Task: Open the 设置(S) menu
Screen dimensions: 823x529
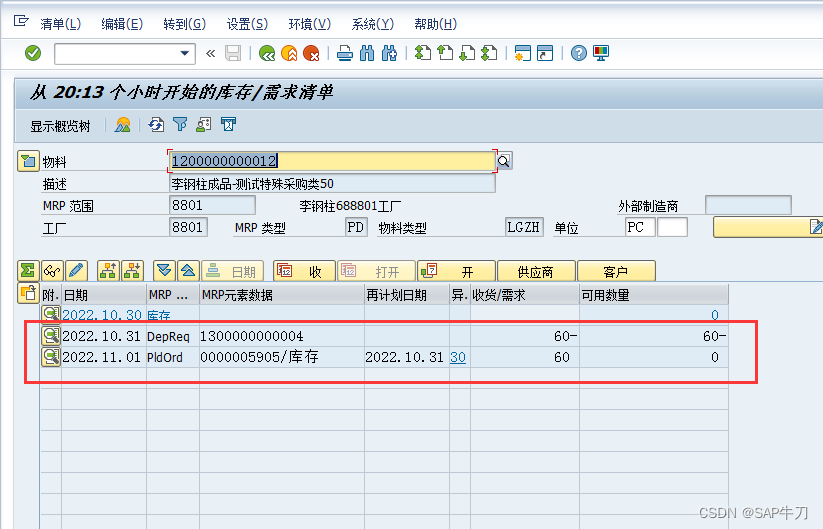Action: pyautogui.click(x=247, y=24)
